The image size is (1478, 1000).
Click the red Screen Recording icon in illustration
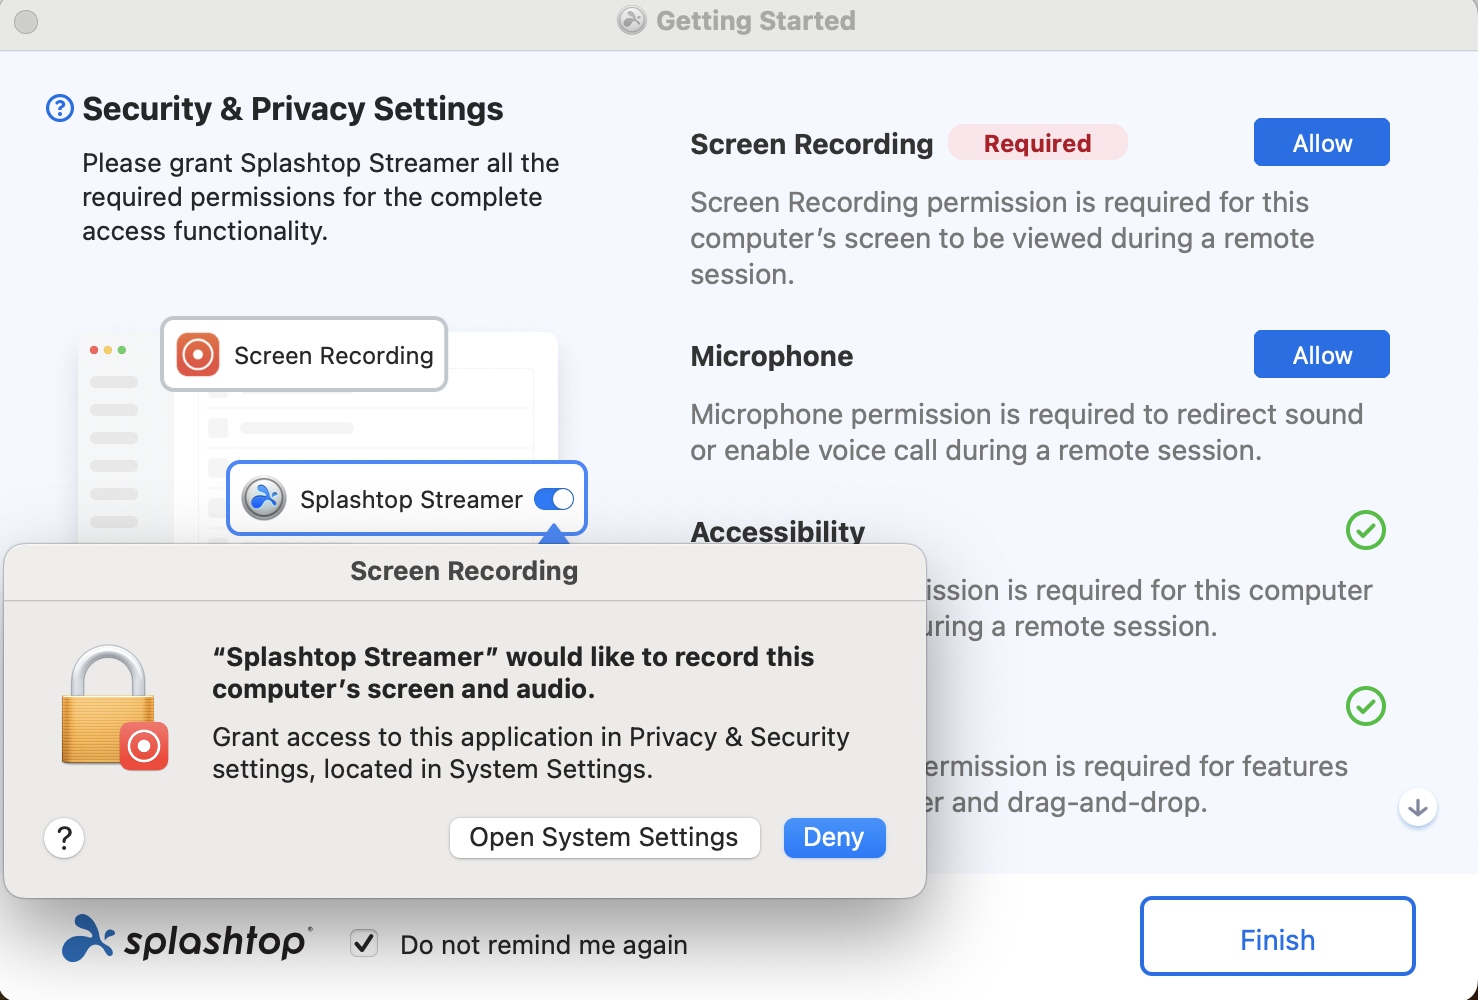[198, 355]
